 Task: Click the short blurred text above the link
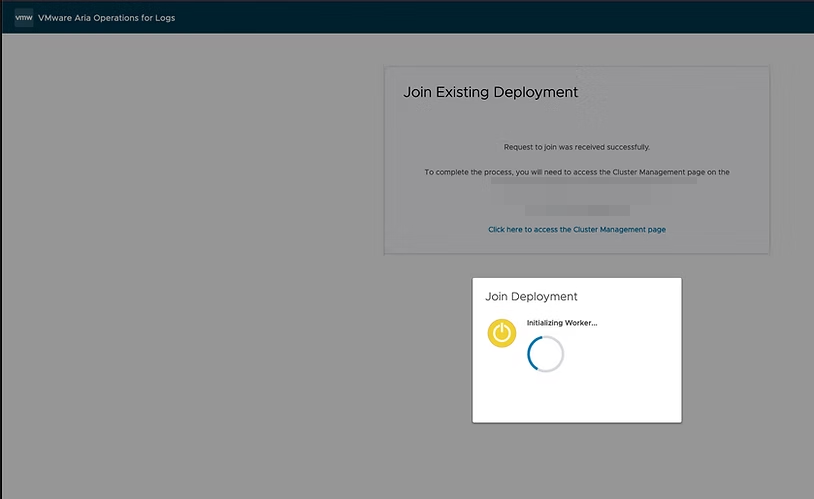(x=577, y=210)
